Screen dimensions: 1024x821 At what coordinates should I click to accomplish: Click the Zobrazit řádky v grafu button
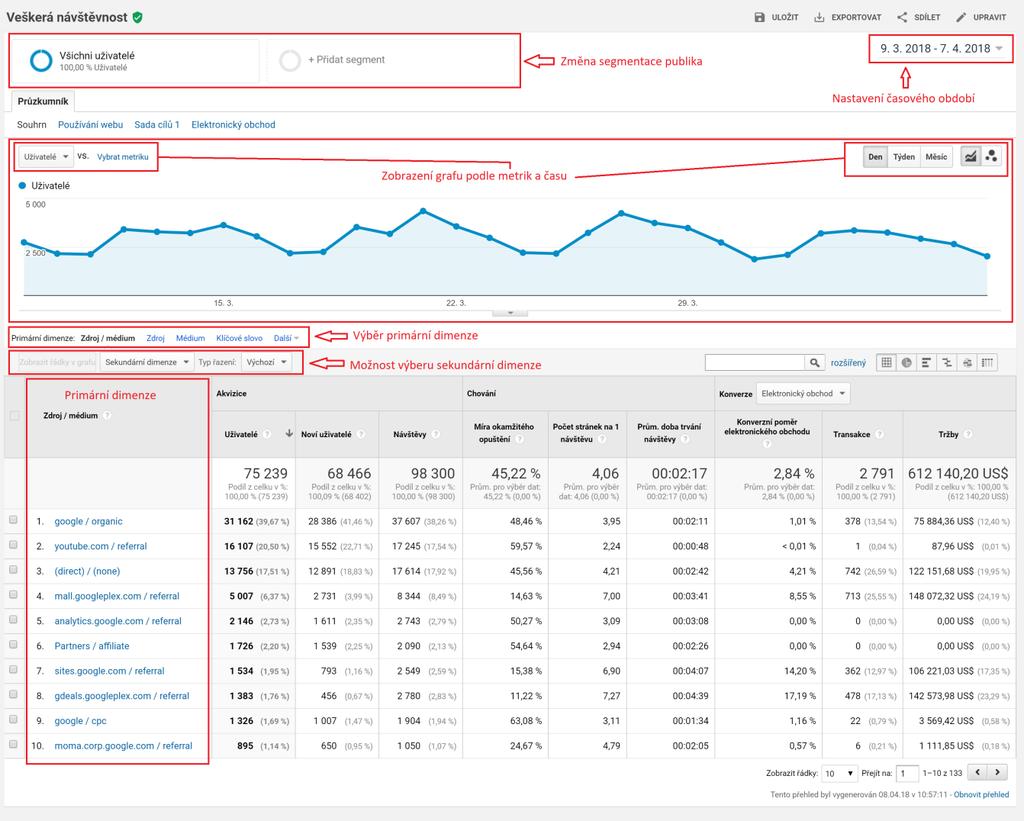57,362
